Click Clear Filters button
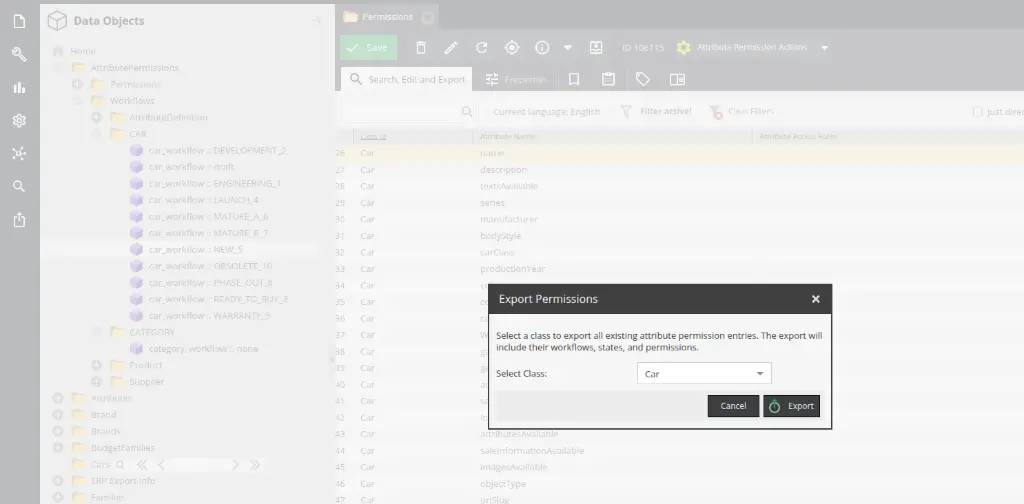 coord(742,112)
